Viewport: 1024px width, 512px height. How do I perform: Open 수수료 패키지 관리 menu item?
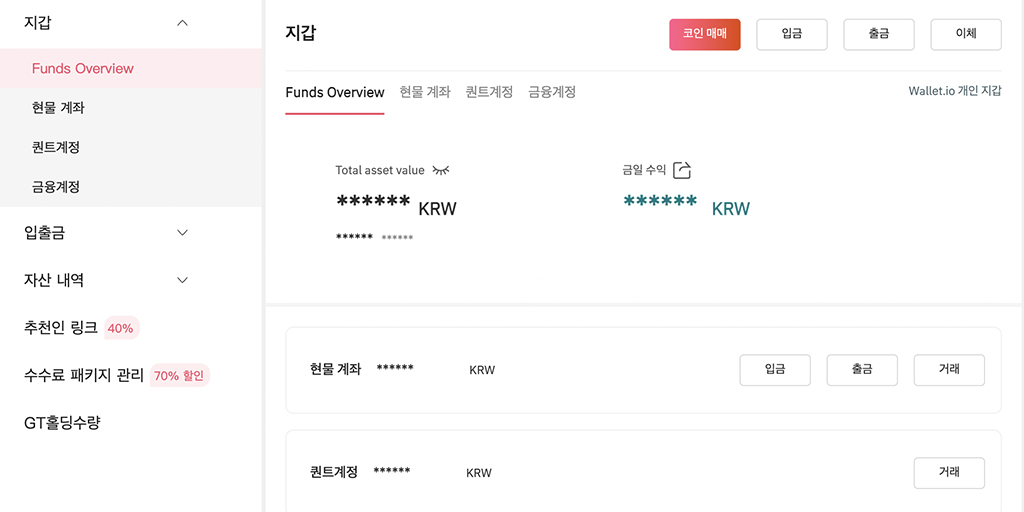tap(85, 375)
